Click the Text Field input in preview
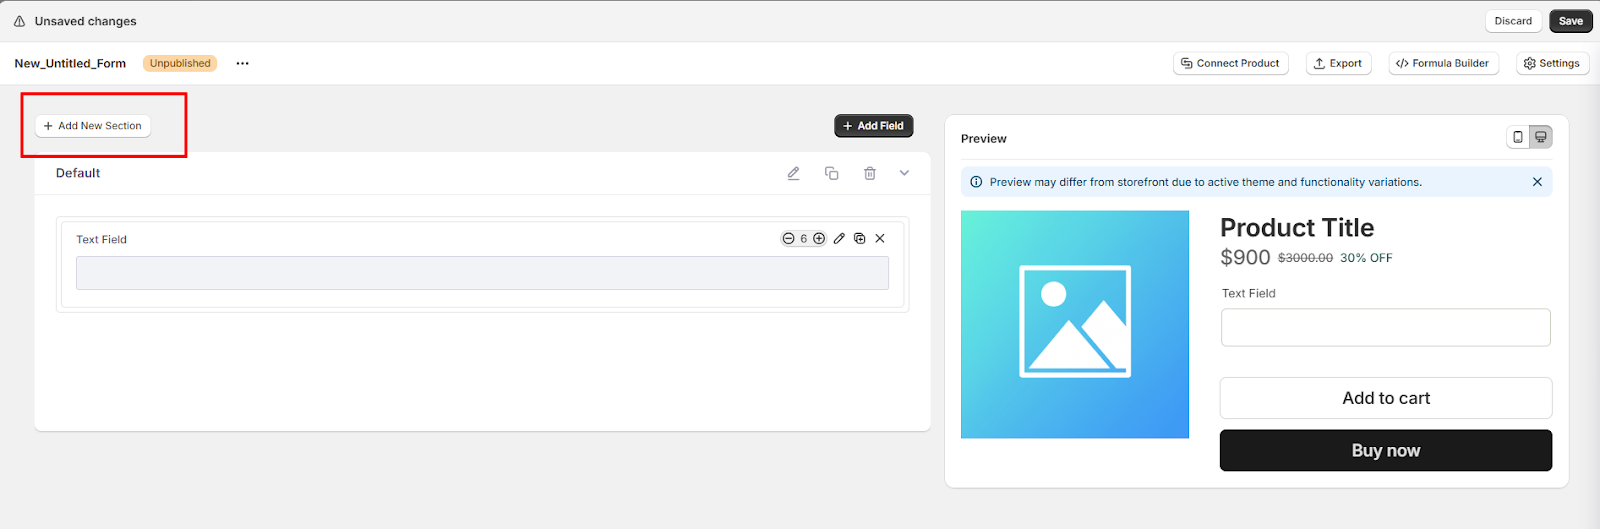Image resolution: width=1600 pixels, height=529 pixels. pyautogui.click(x=1385, y=327)
